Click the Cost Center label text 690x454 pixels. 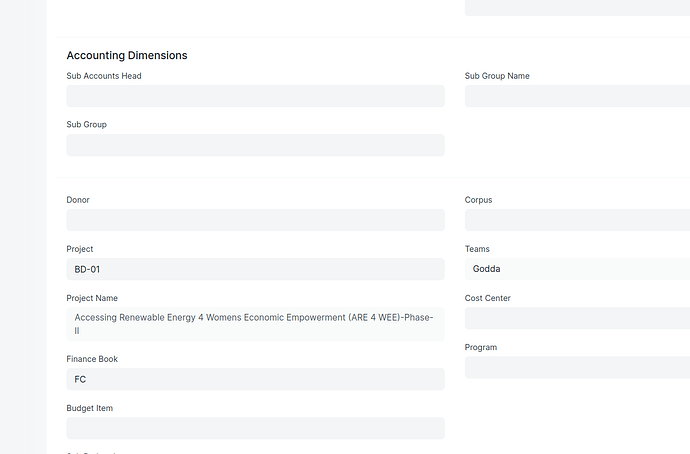click(488, 298)
